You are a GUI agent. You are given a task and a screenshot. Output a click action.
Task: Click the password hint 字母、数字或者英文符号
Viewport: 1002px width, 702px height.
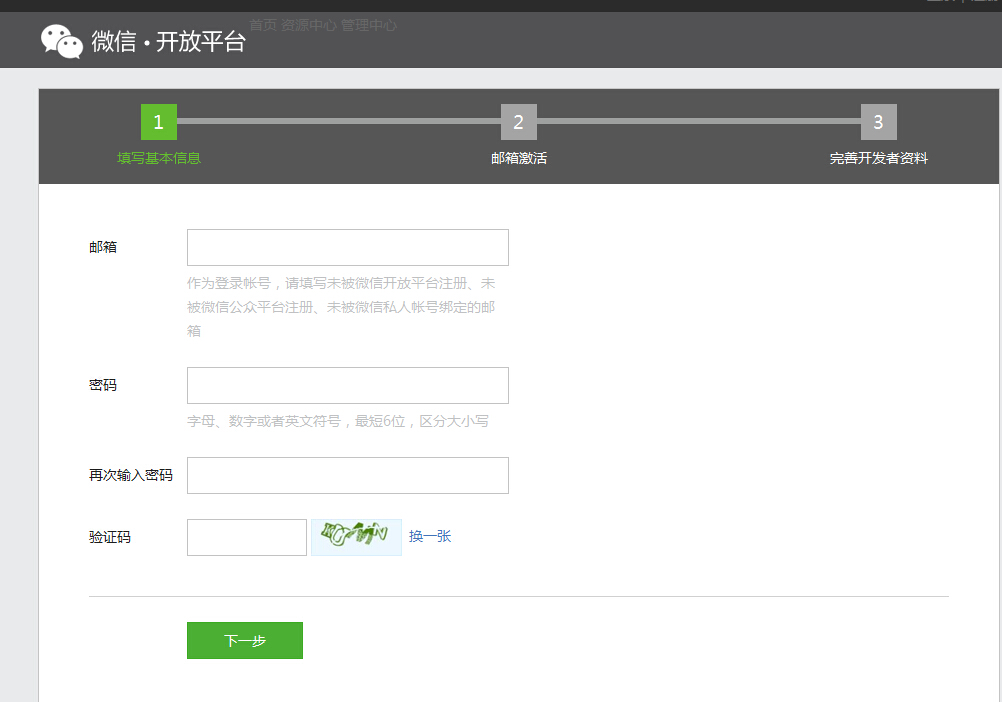click(x=338, y=421)
